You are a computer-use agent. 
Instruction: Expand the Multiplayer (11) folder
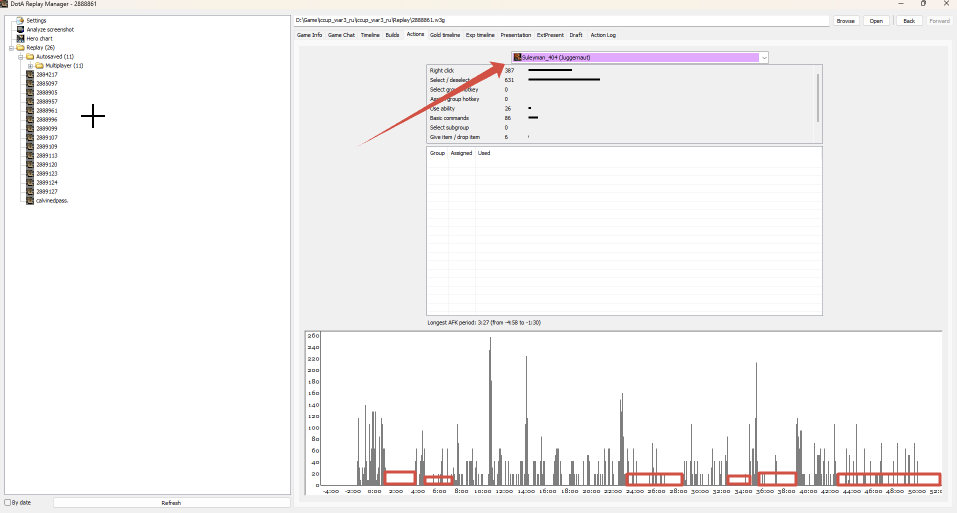[x=31, y=65]
